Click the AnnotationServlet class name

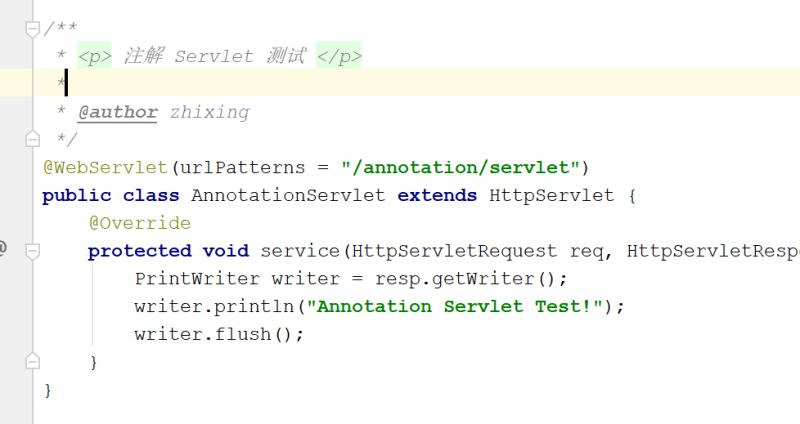coord(288,195)
